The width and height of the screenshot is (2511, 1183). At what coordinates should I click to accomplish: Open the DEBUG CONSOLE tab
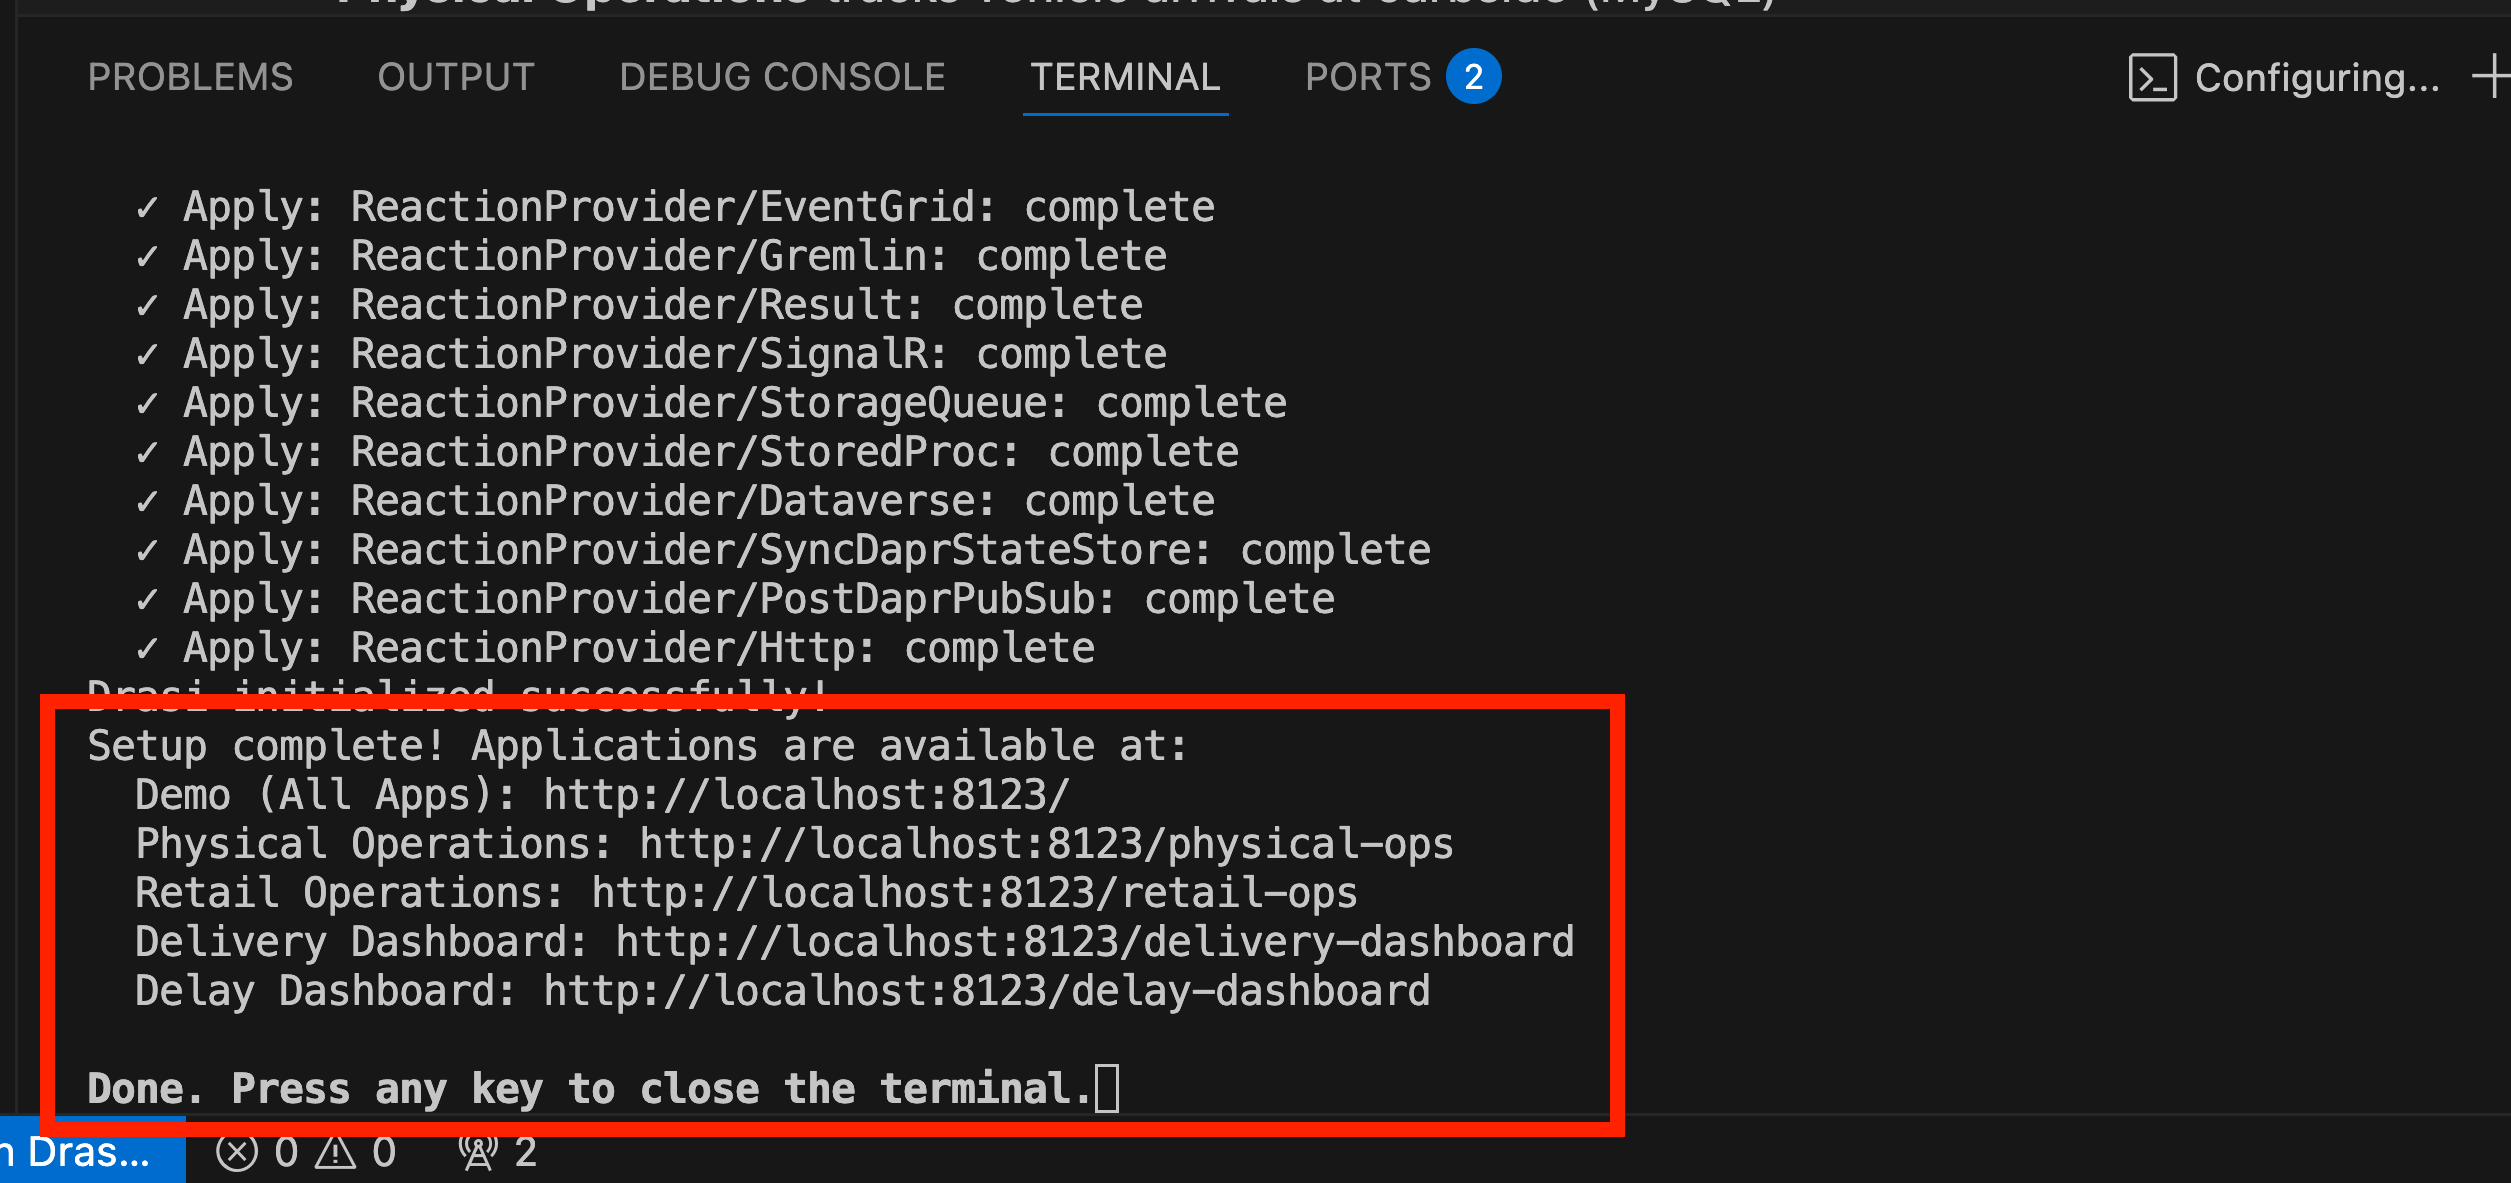(x=781, y=77)
